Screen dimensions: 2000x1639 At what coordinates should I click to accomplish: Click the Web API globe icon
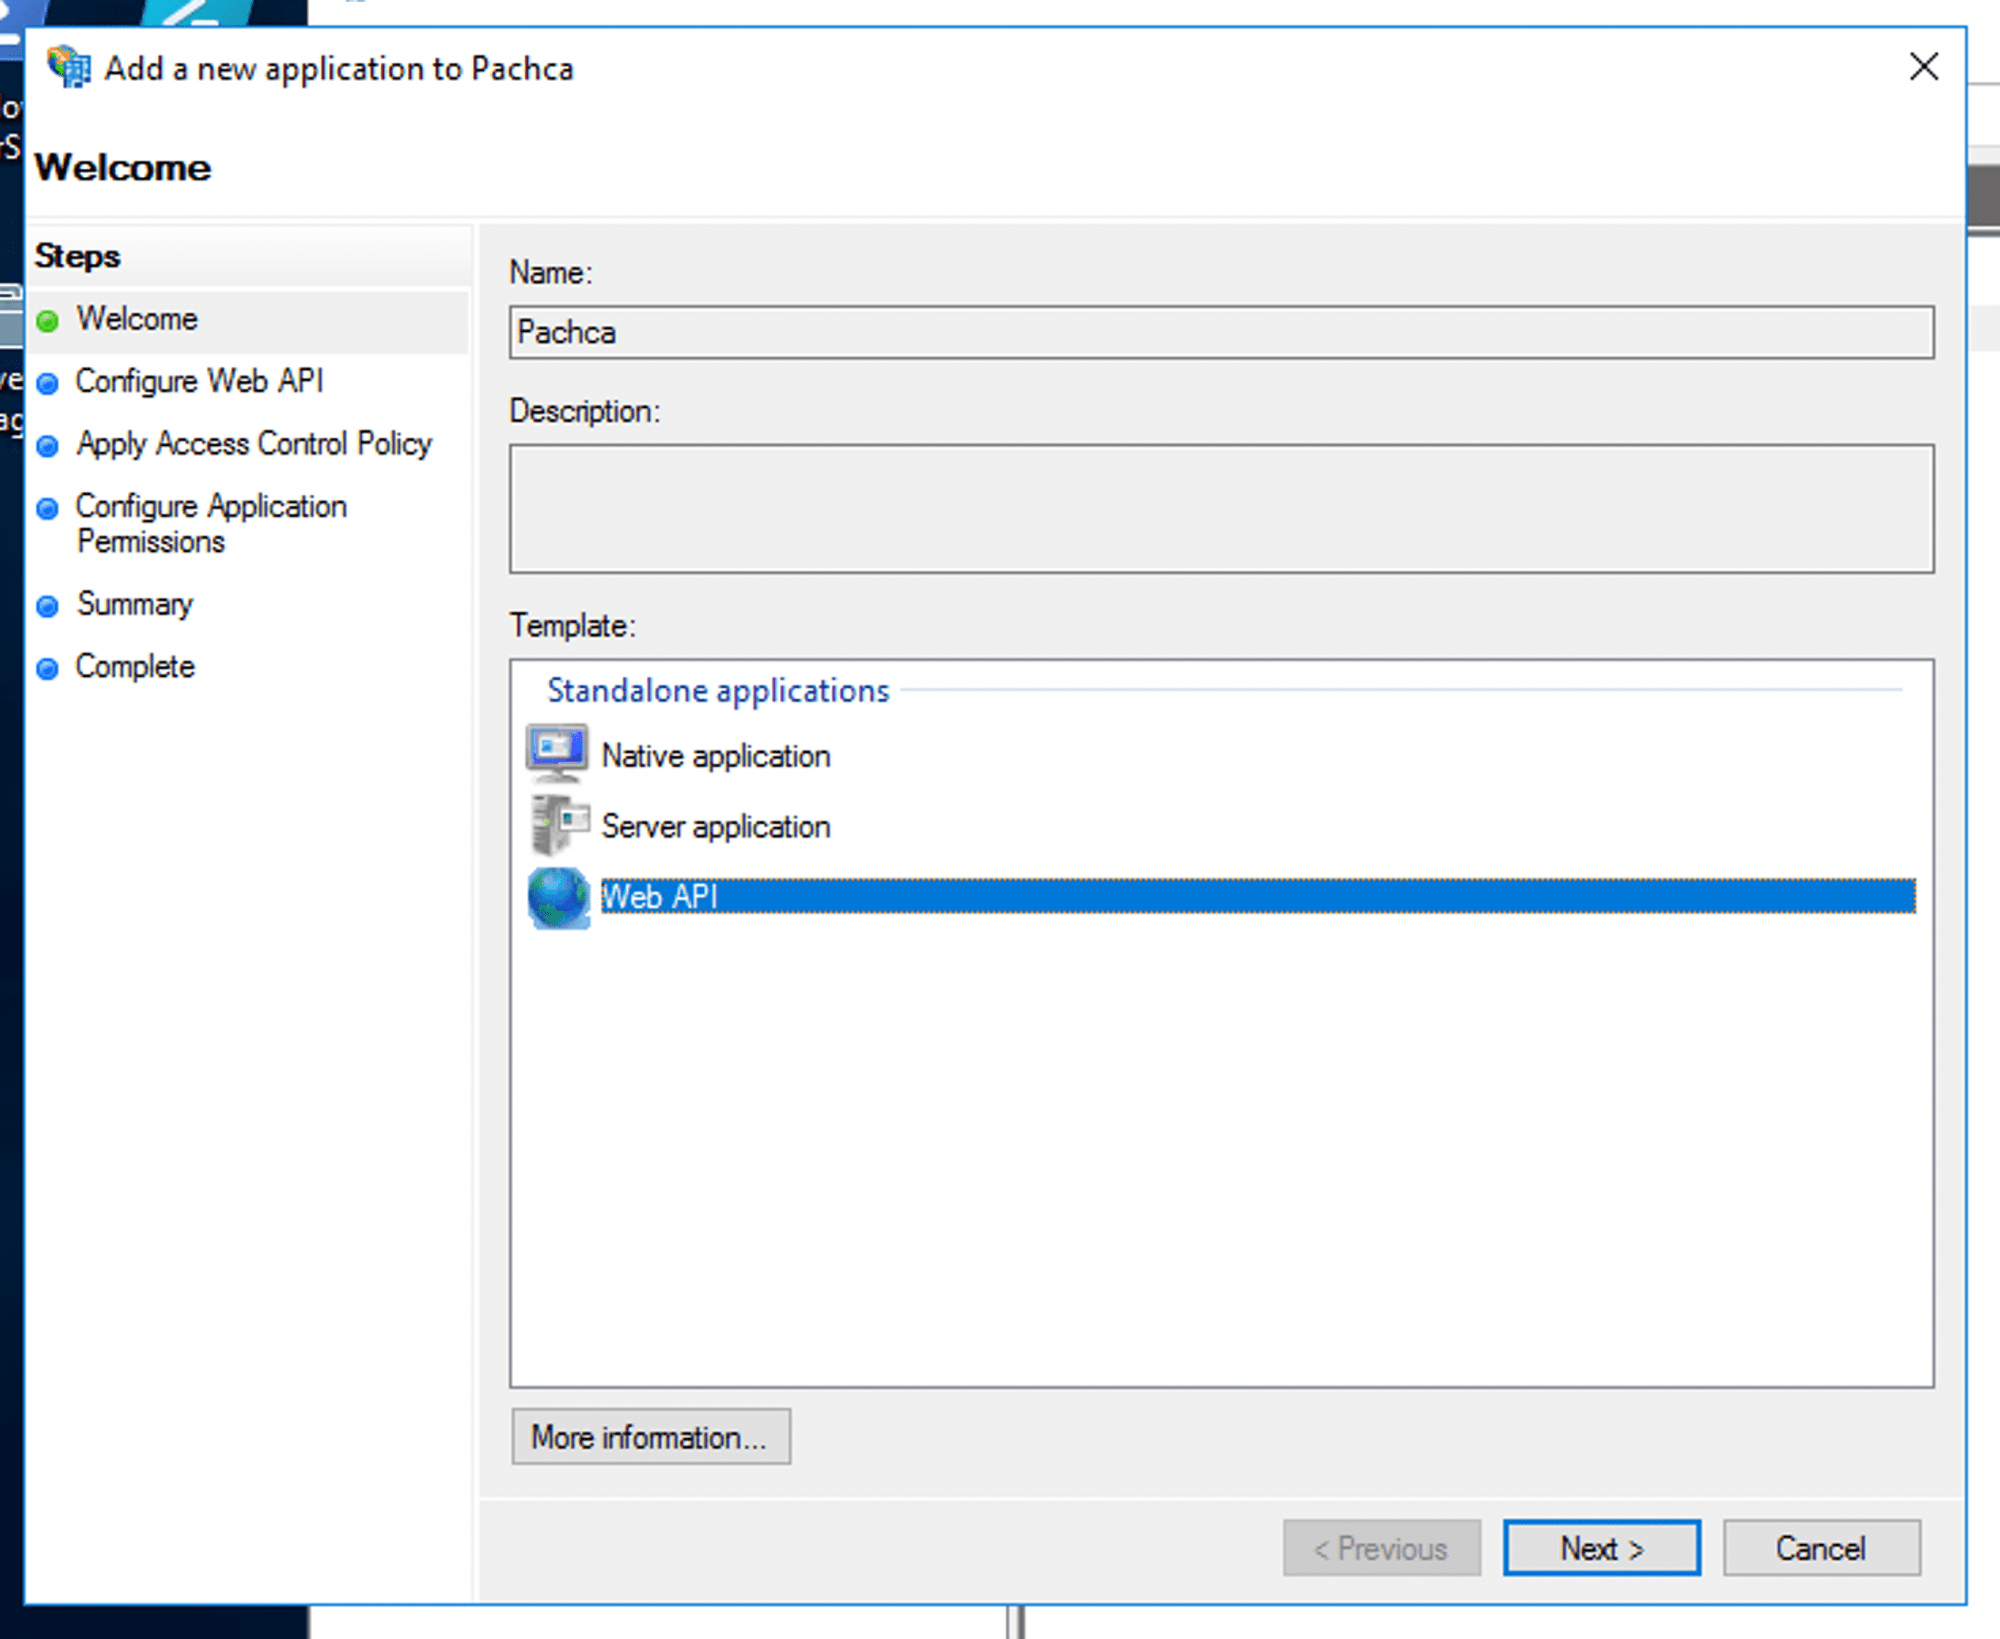point(558,897)
